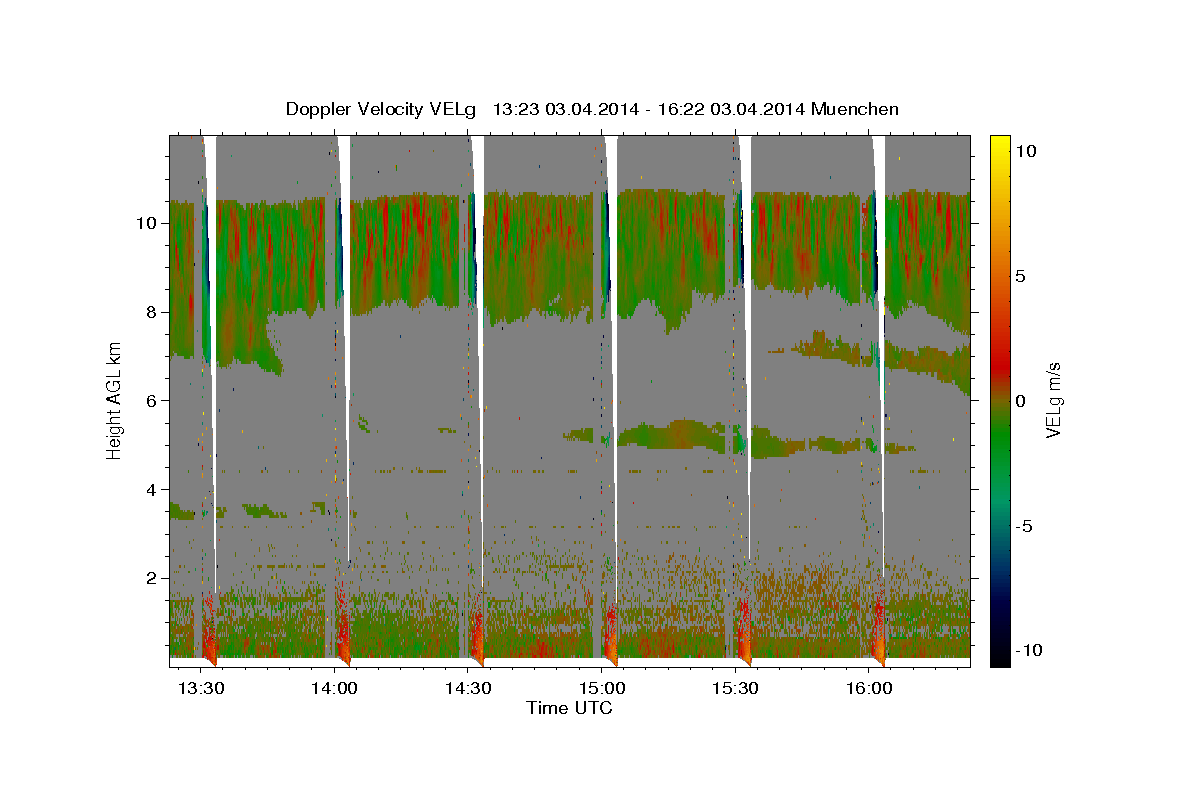1200x800 pixels.
Task: Click the 15:00 time tick label
Action: tap(602, 688)
